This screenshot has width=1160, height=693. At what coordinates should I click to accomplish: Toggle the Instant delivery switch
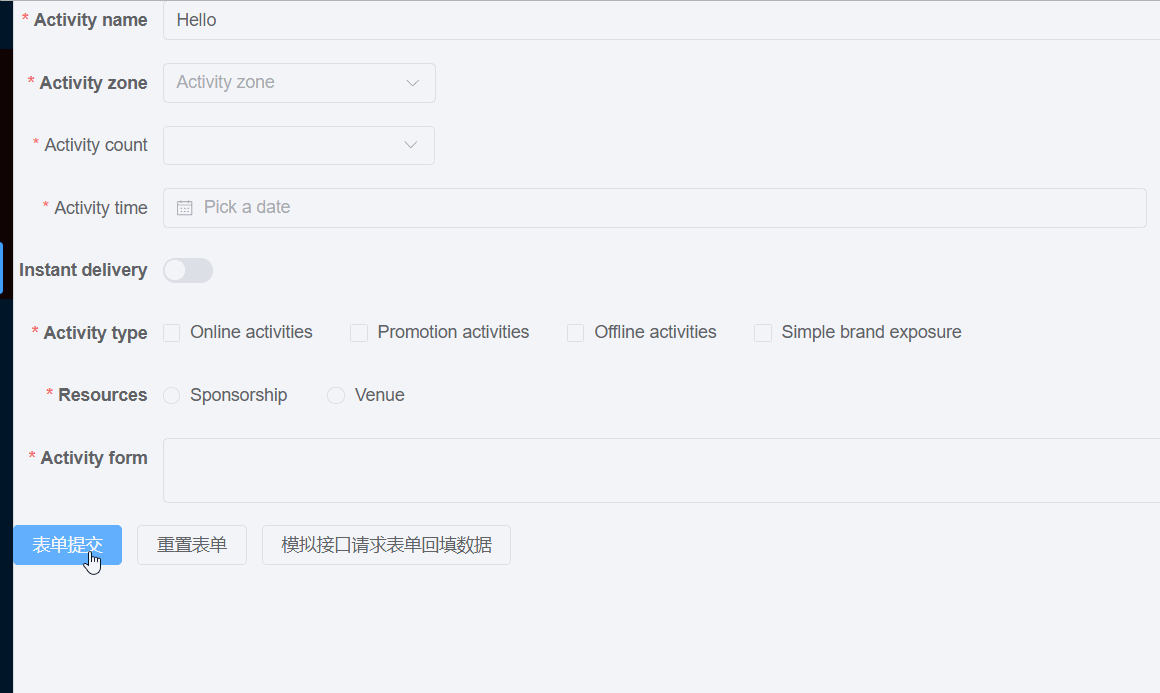coord(188,270)
